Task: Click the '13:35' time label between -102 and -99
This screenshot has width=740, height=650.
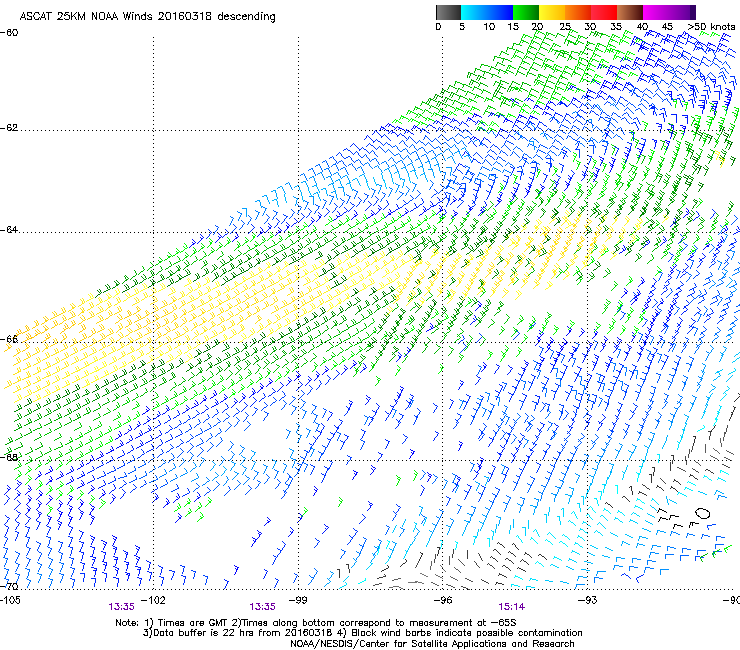Action: (262, 607)
